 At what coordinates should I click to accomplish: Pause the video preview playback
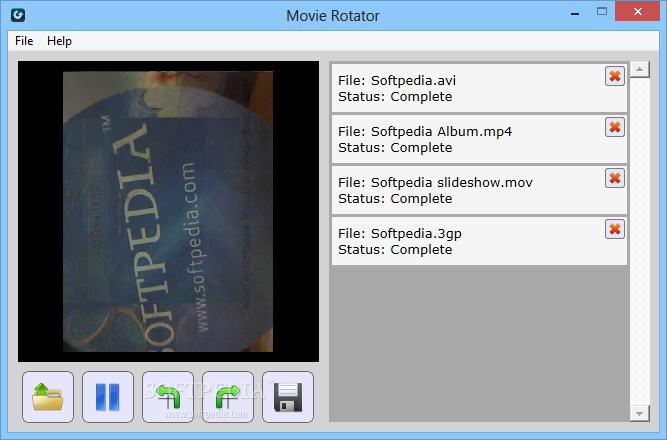[108, 397]
